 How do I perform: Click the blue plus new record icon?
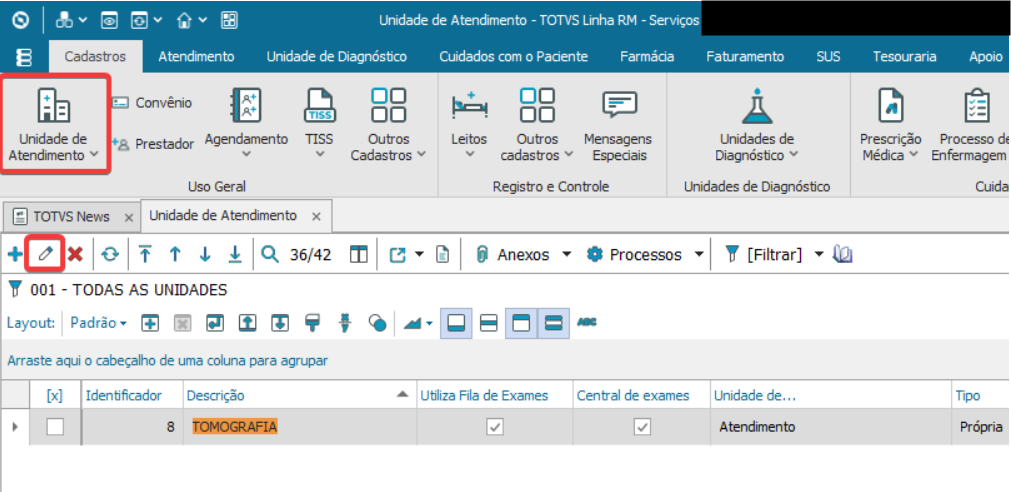(15, 255)
